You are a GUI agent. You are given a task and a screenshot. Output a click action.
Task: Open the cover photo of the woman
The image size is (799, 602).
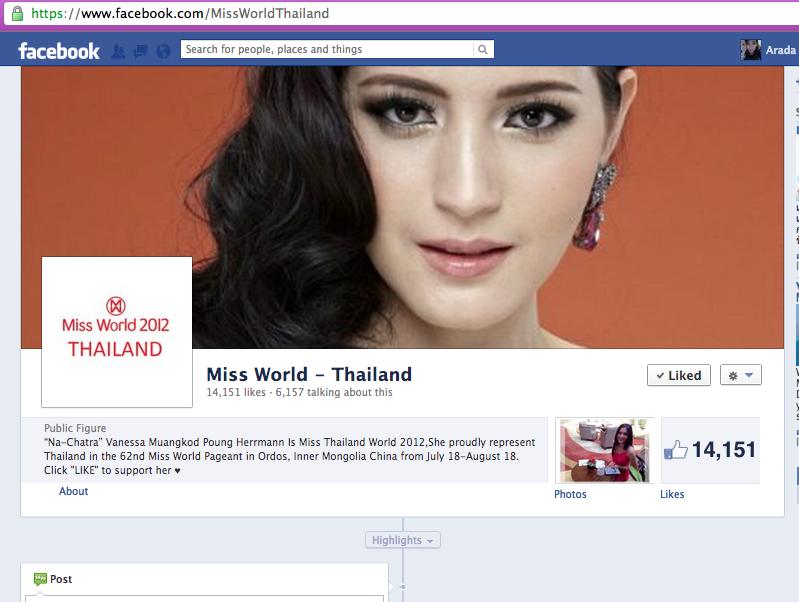tap(403, 207)
